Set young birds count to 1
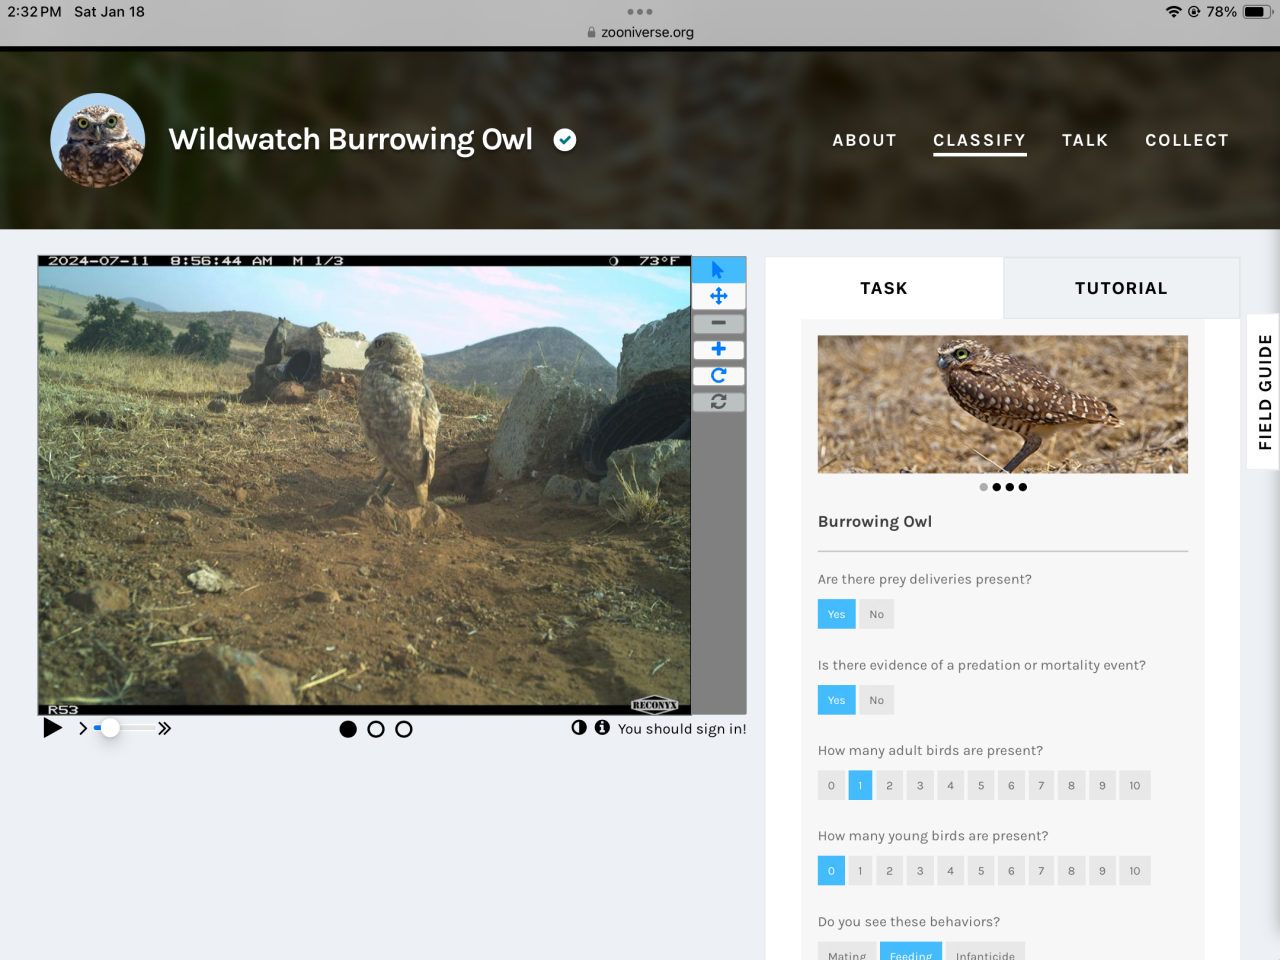The height and width of the screenshot is (960, 1280). click(x=860, y=871)
